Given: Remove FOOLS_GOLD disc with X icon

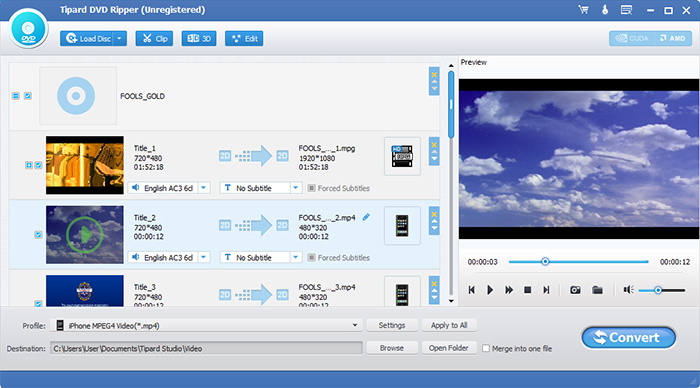Looking at the screenshot, I should click(x=434, y=75).
